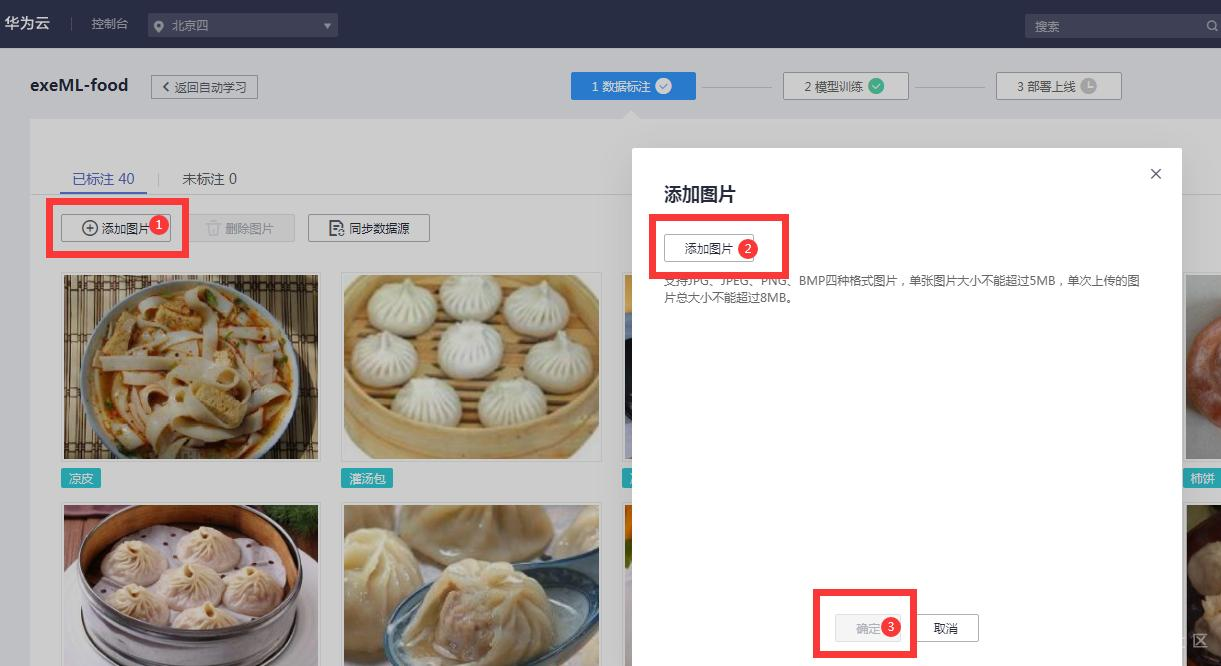
Task: Click the location pin icon in region selector
Action: (159, 26)
